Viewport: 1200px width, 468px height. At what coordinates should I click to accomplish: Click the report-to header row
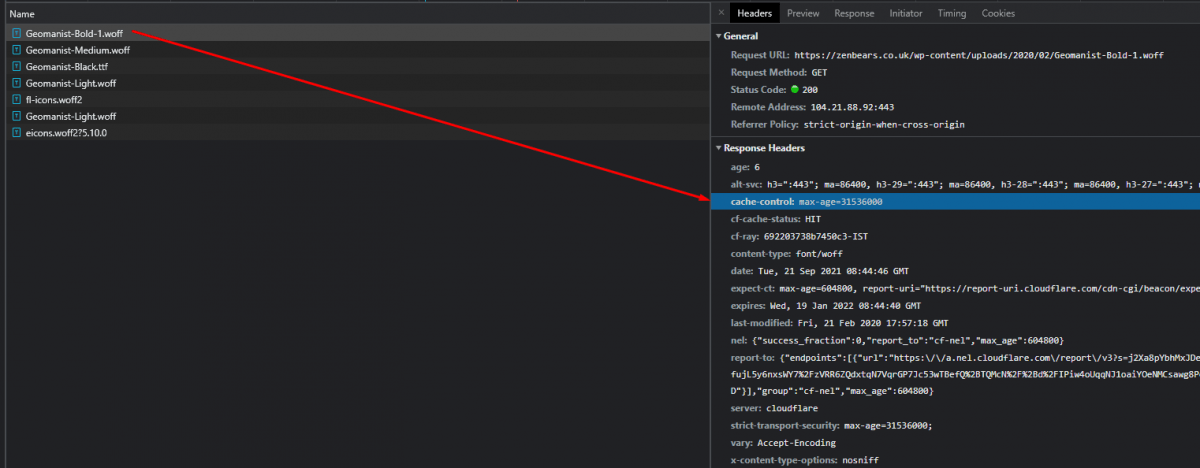[x=955, y=375]
